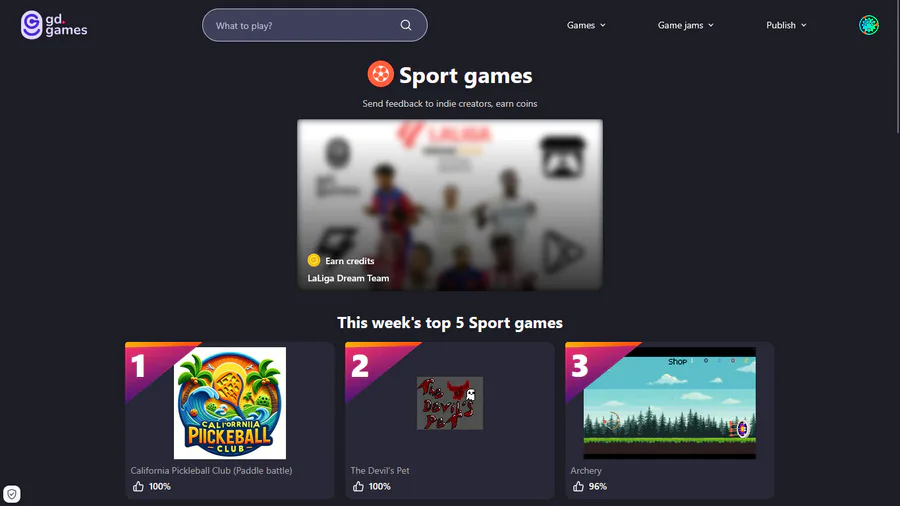The image size is (900, 506).
Task: Open the LaLiga Dream Team featured banner
Action: click(x=449, y=204)
